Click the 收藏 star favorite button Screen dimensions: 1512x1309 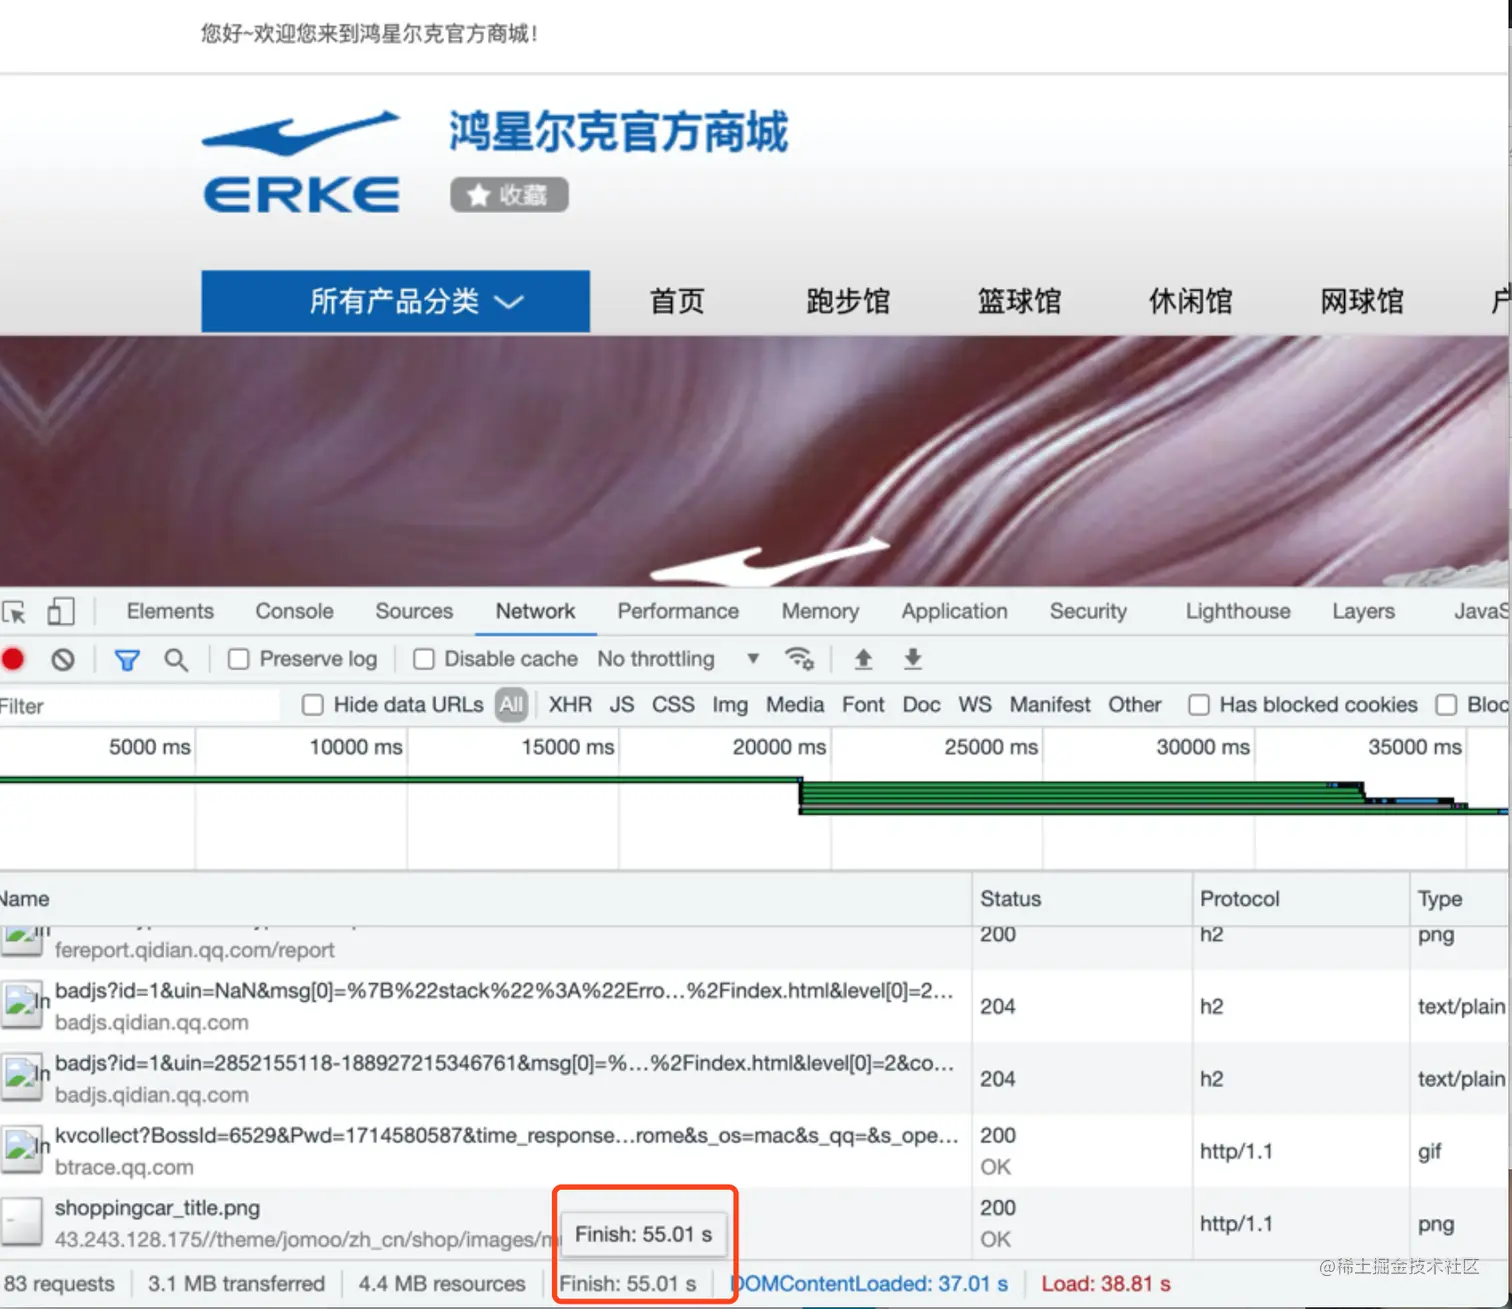[x=509, y=195]
